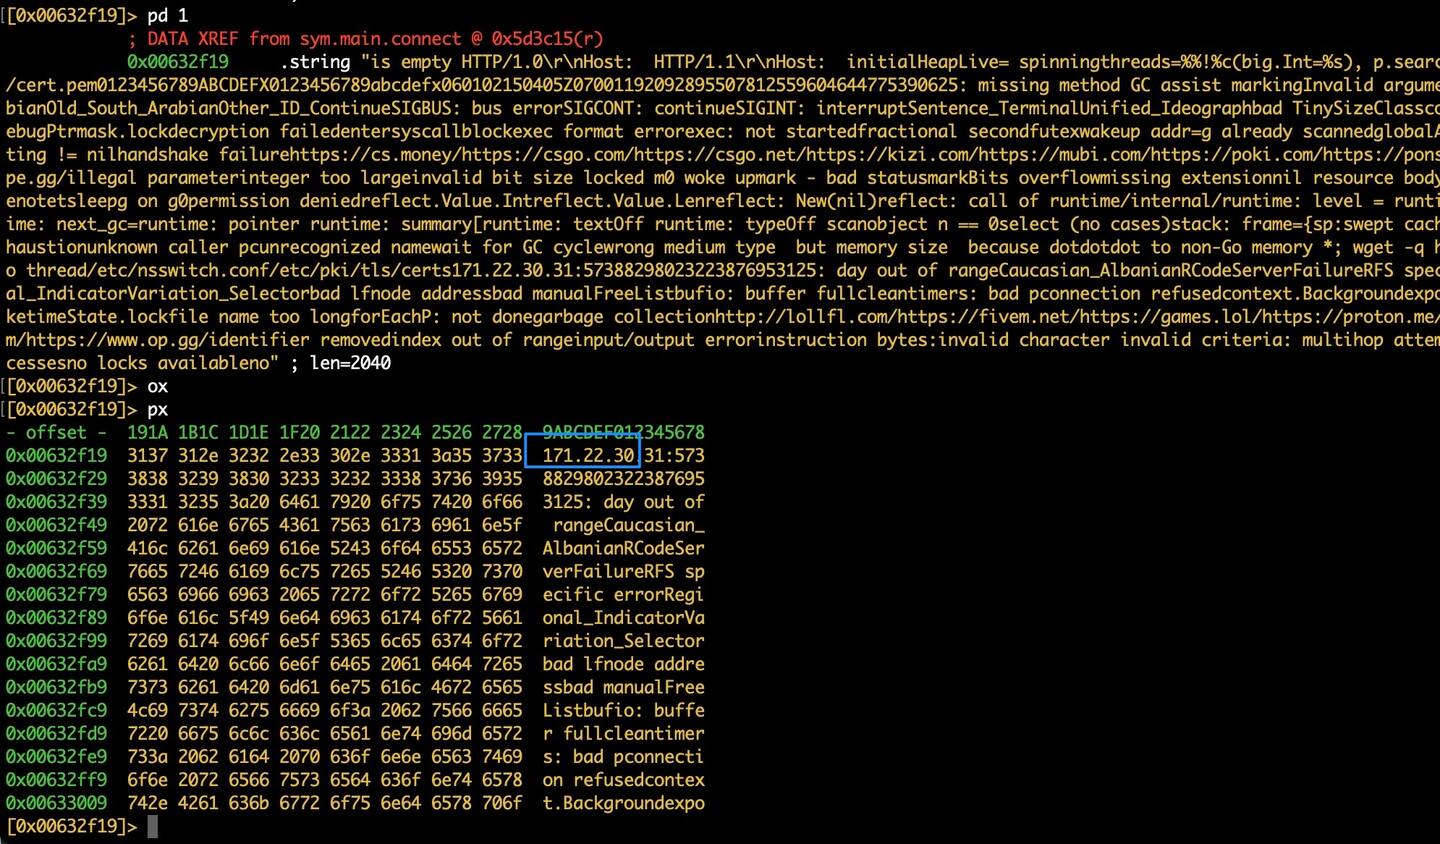Click the 0x5d3c15(r) xref address

pyautogui.click(x=547, y=39)
